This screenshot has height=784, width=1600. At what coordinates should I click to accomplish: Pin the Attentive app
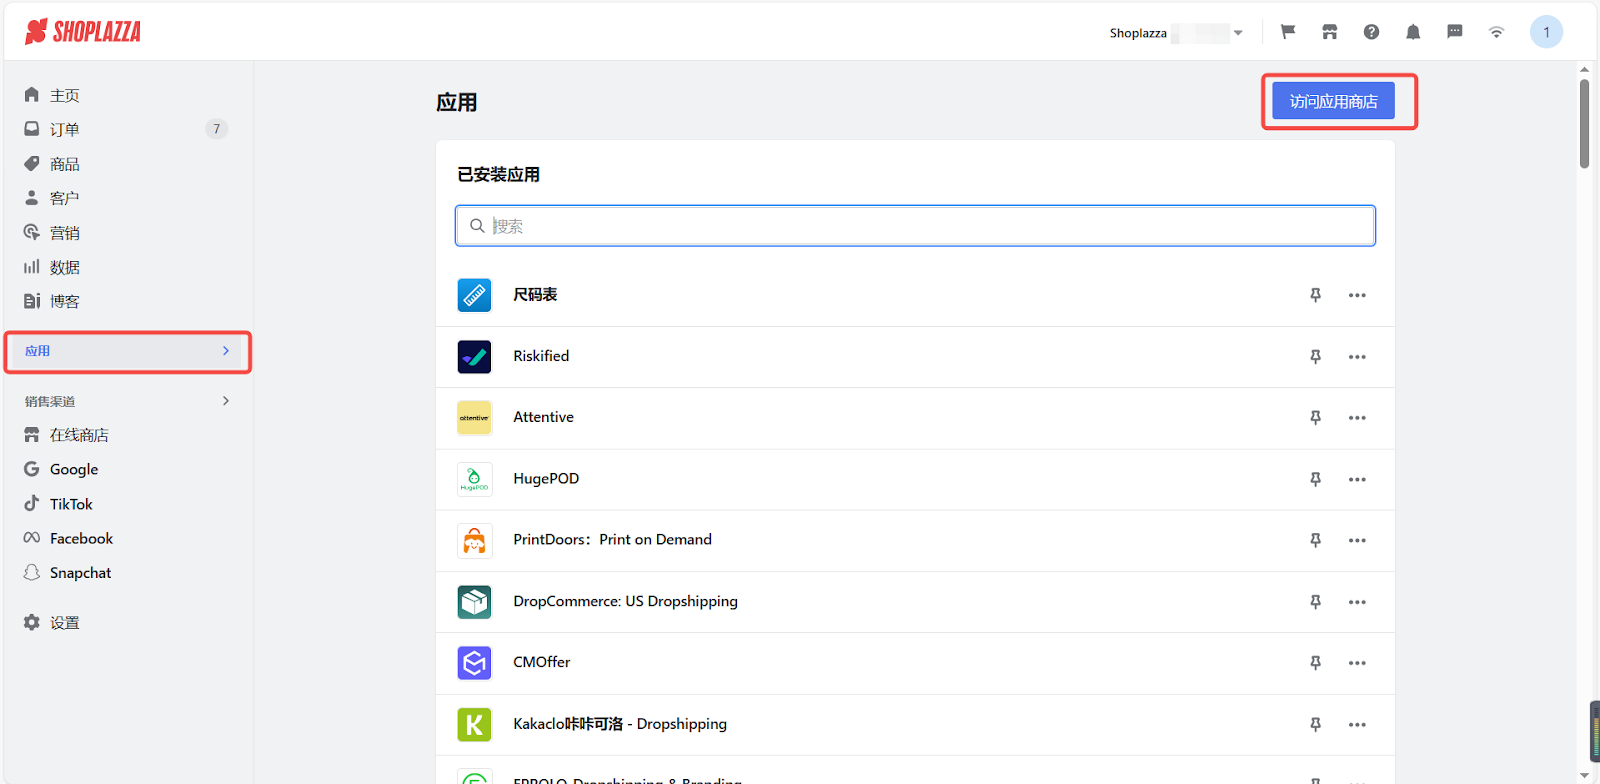(1316, 418)
